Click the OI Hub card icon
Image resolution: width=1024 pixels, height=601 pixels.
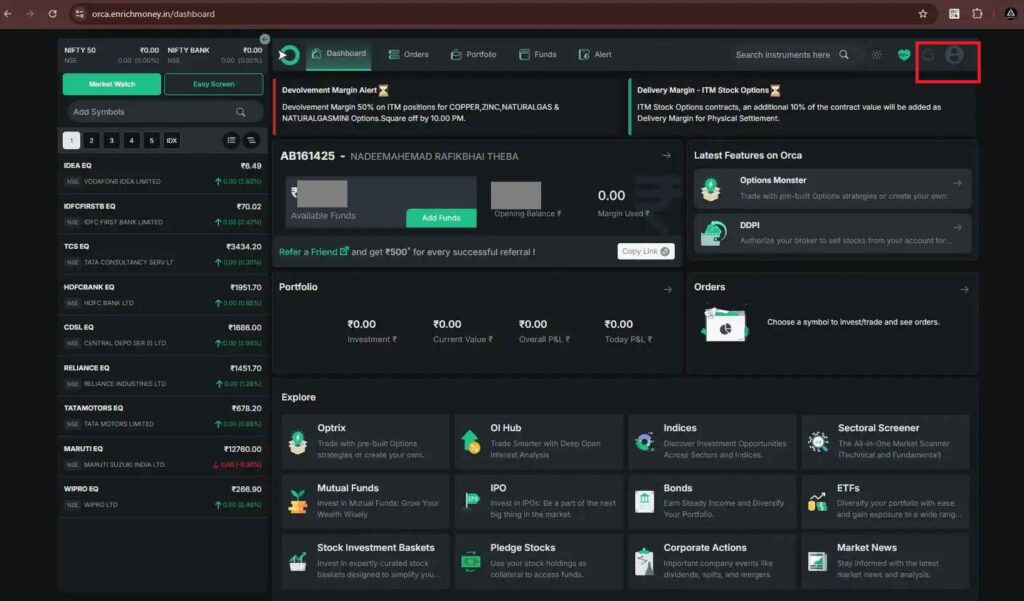[x=471, y=442]
